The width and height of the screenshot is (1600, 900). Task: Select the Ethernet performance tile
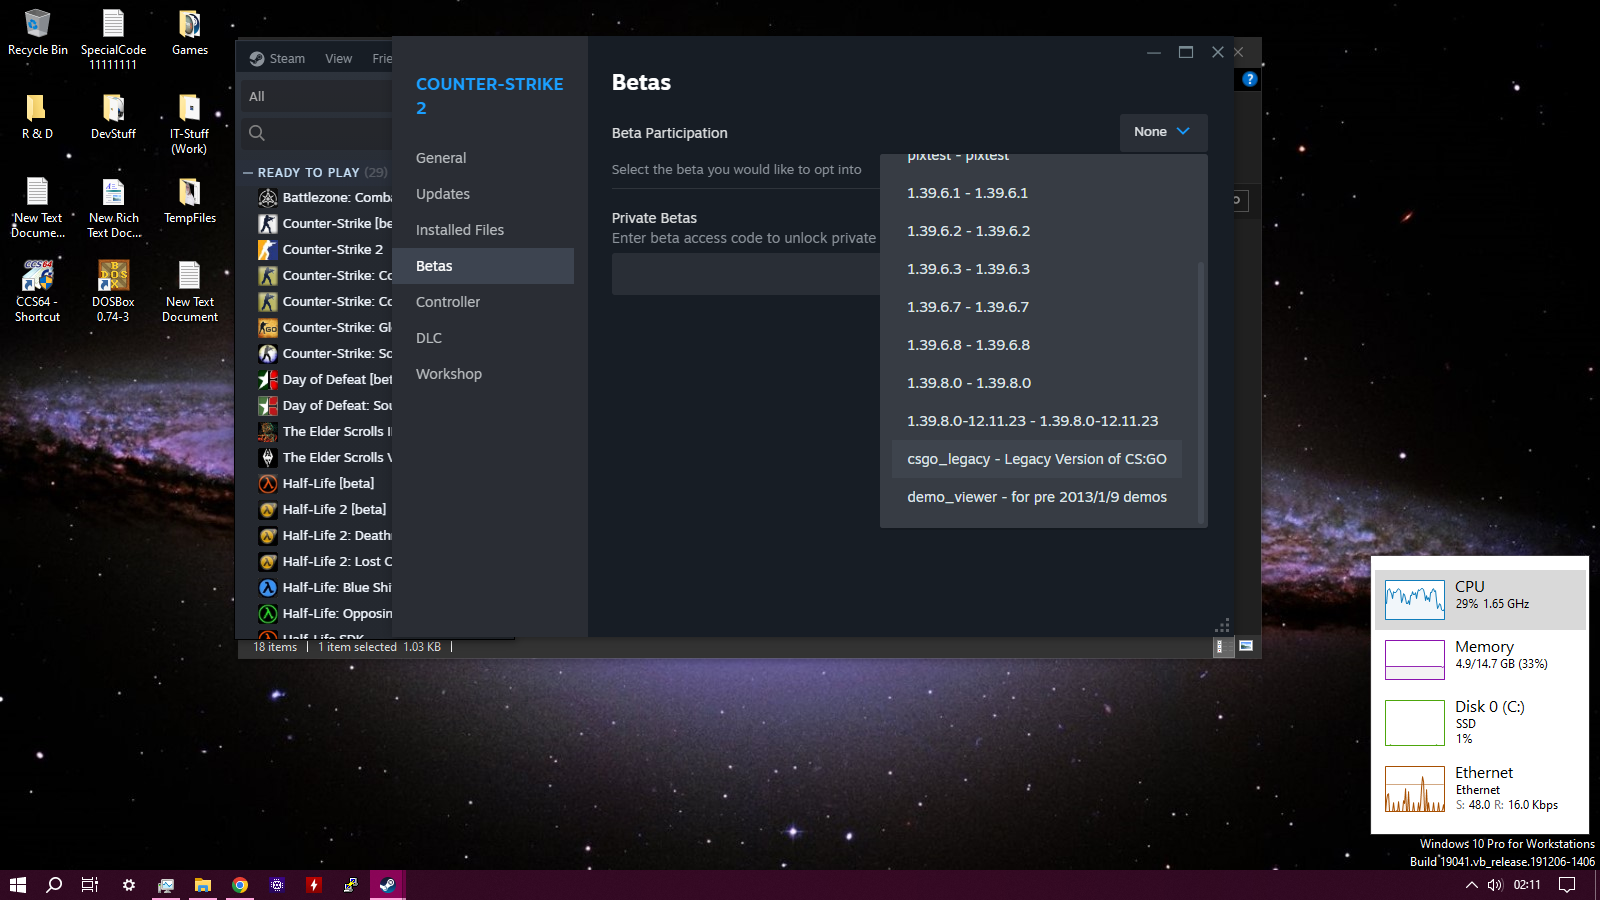click(x=1480, y=788)
